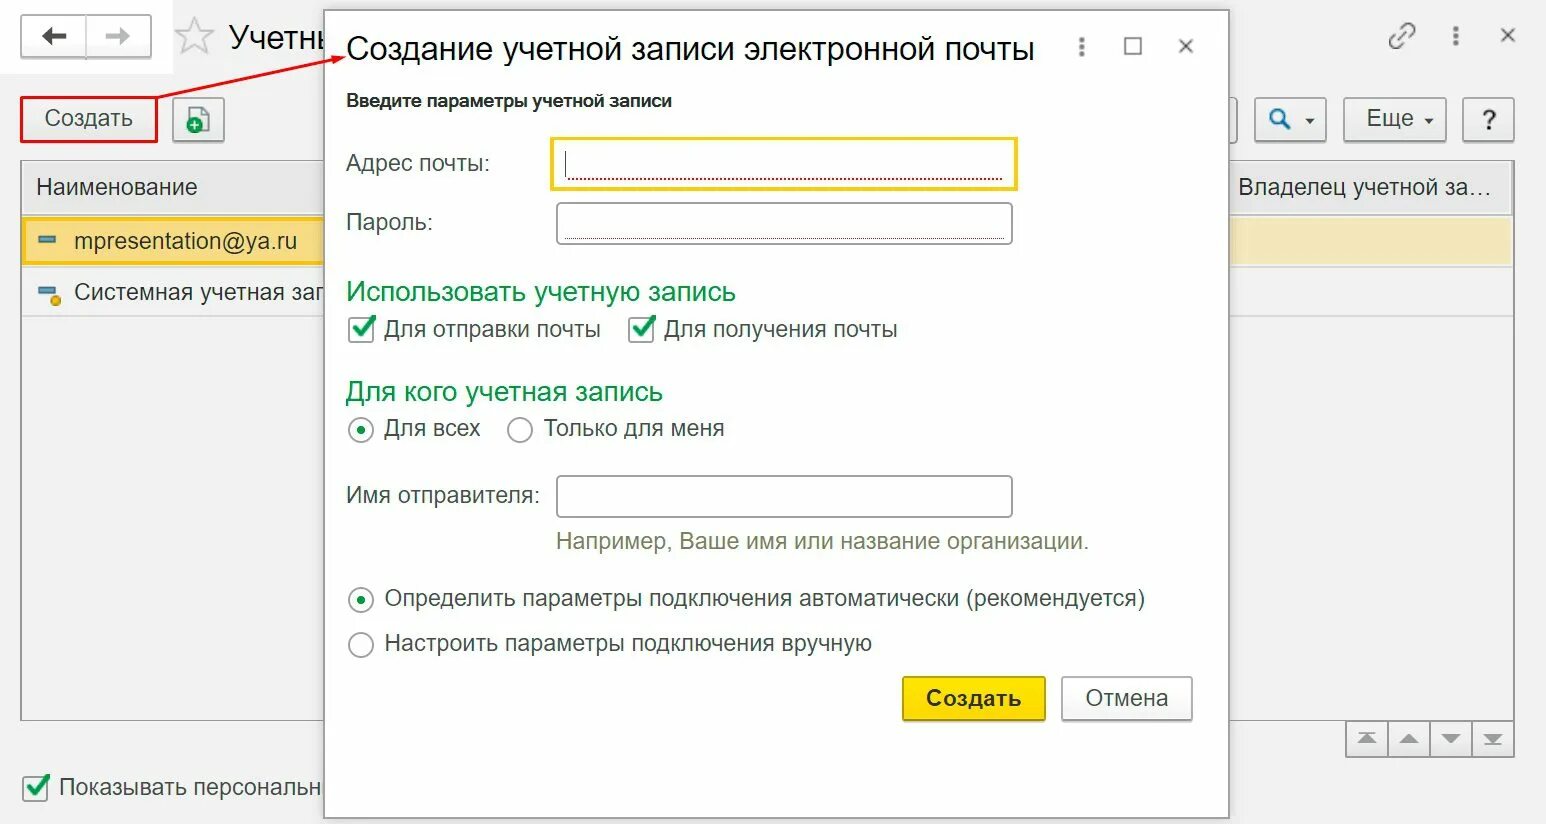Click the 'Отмена' button
The height and width of the screenshot is (824, 1546).
tap(1126, 698)
